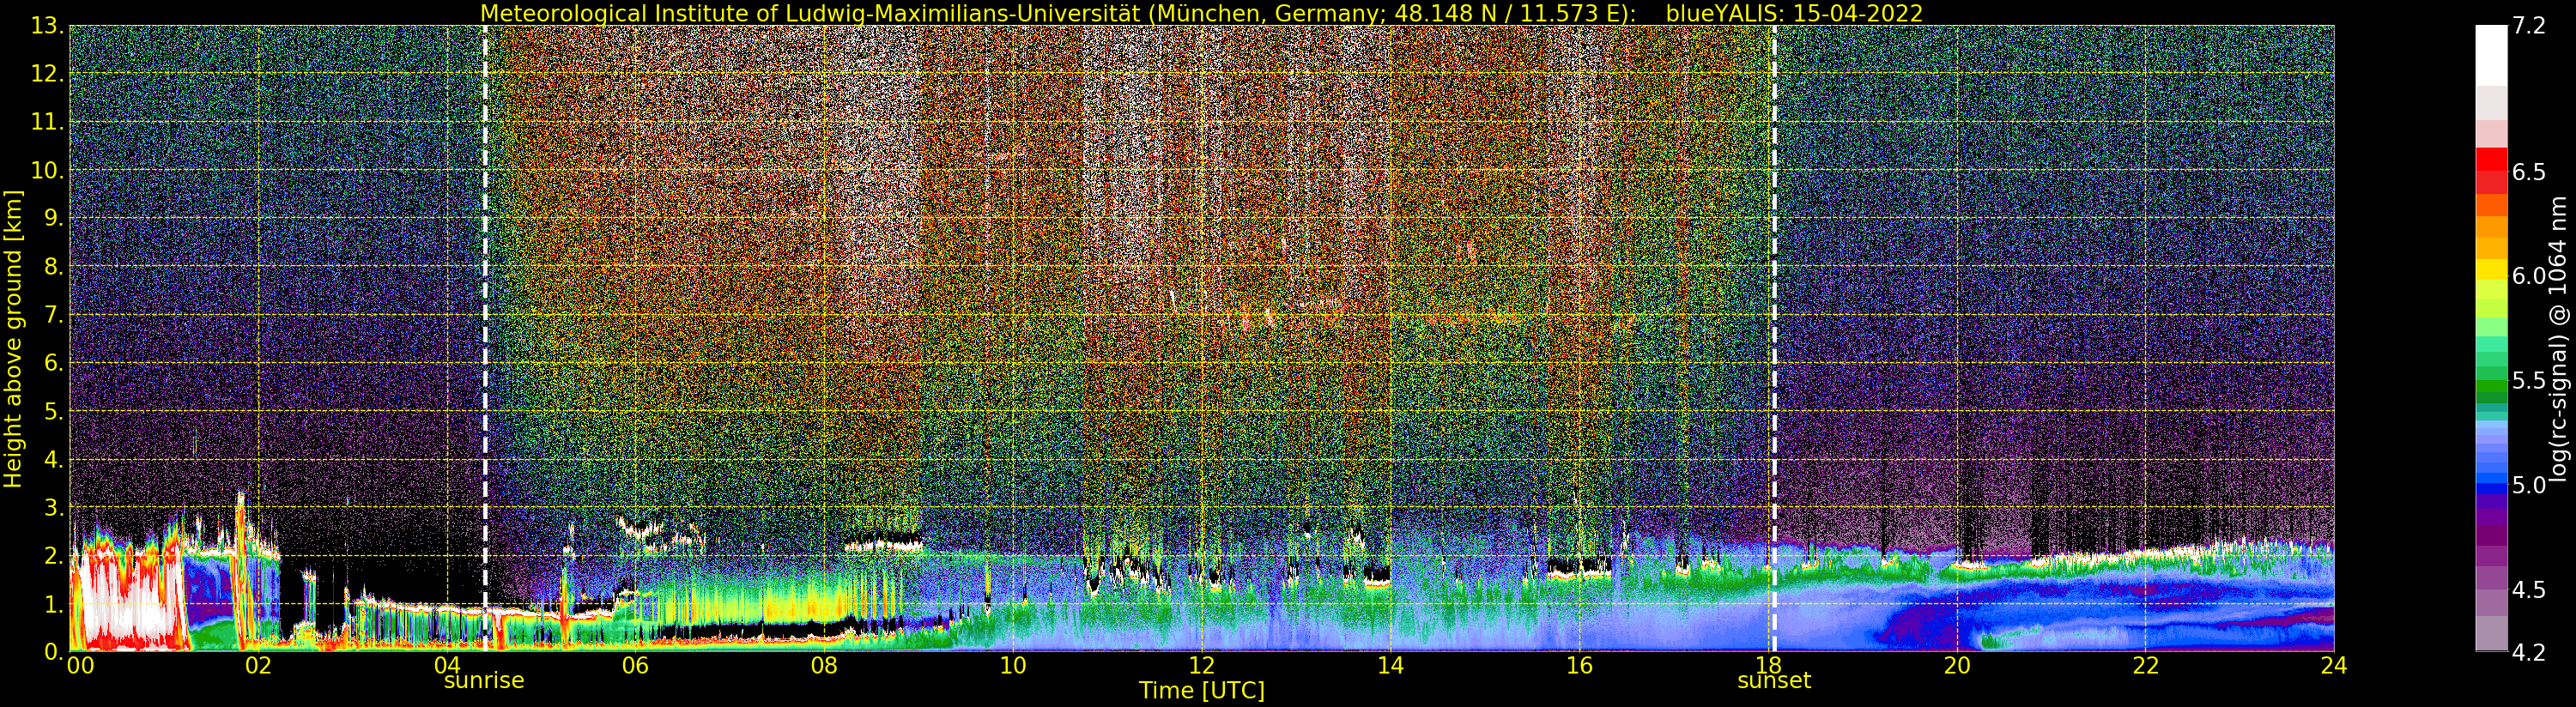The image size is (2576, 707).
Task: Select the '12.' height axis tick
Action: point(48,74)
